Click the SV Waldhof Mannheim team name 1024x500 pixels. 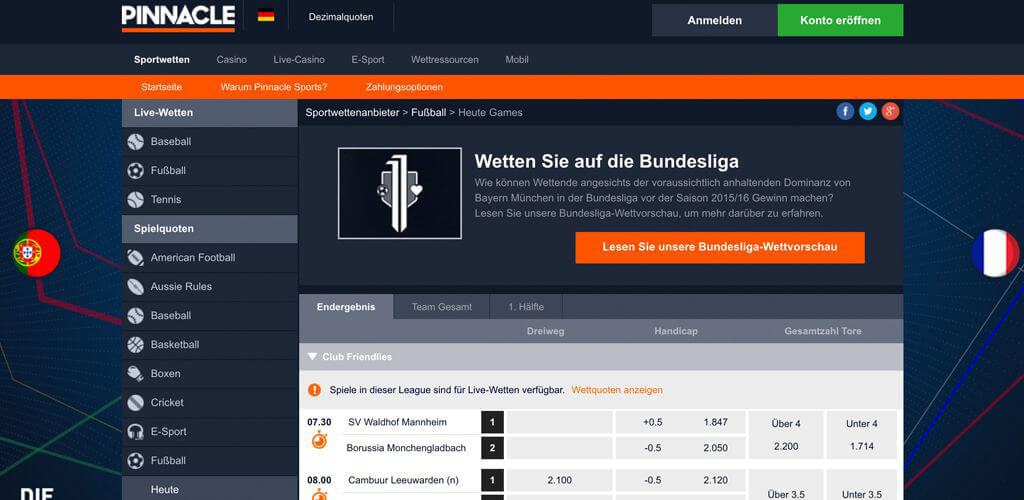point(398,422)
